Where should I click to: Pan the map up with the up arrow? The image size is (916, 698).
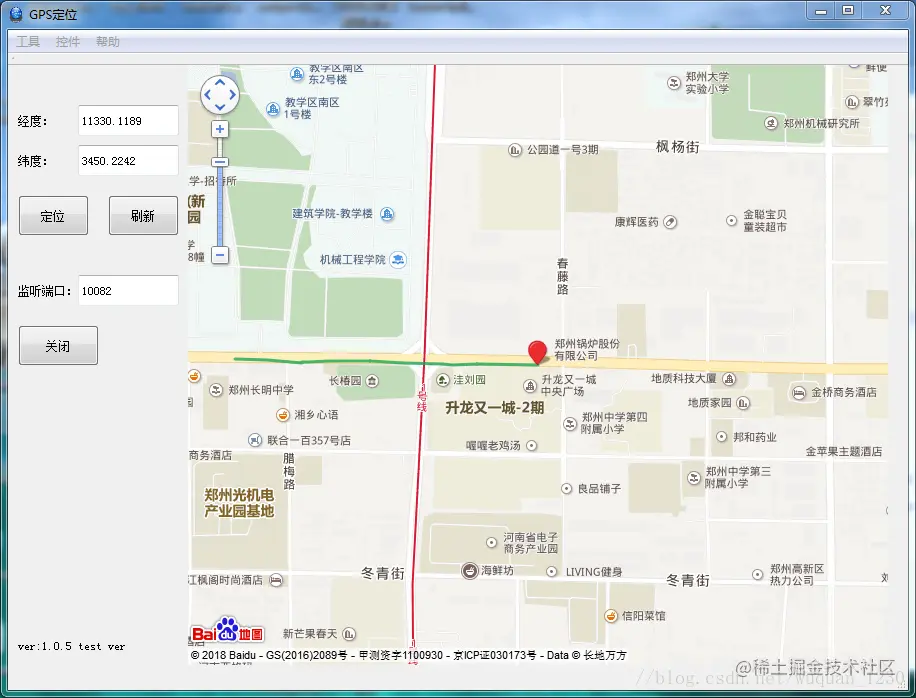tap(220, 83)
